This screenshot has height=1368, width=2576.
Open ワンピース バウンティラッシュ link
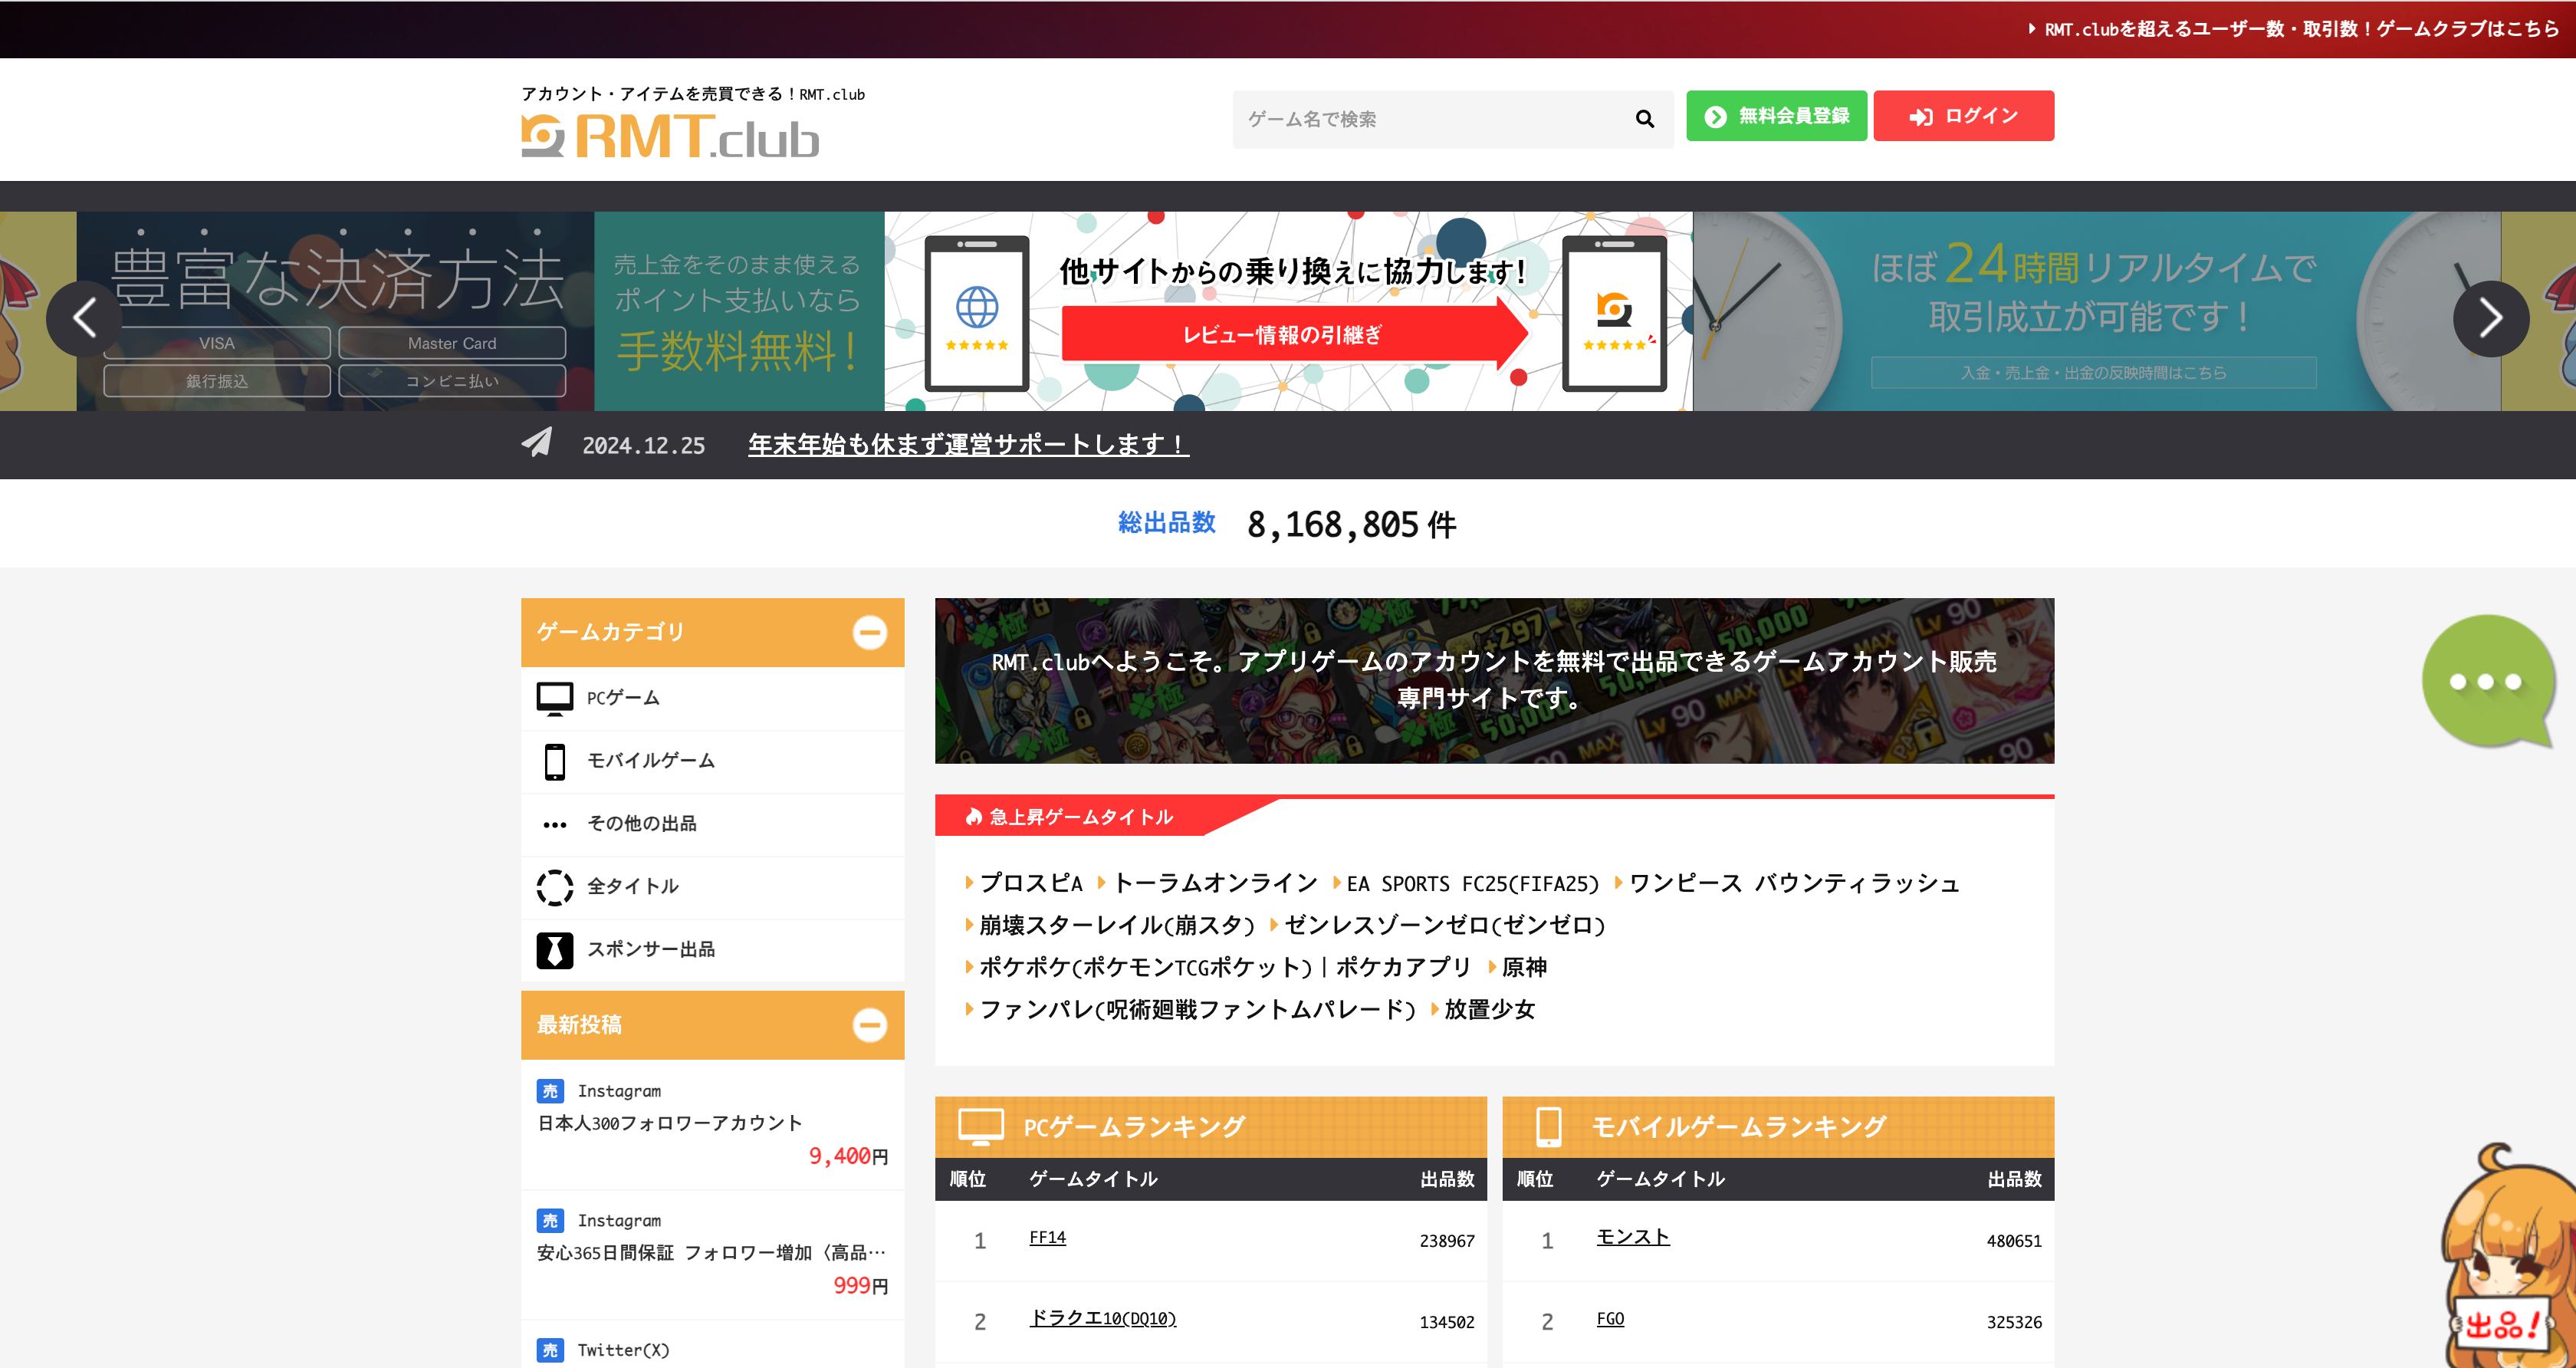[x=1794, y=883]
